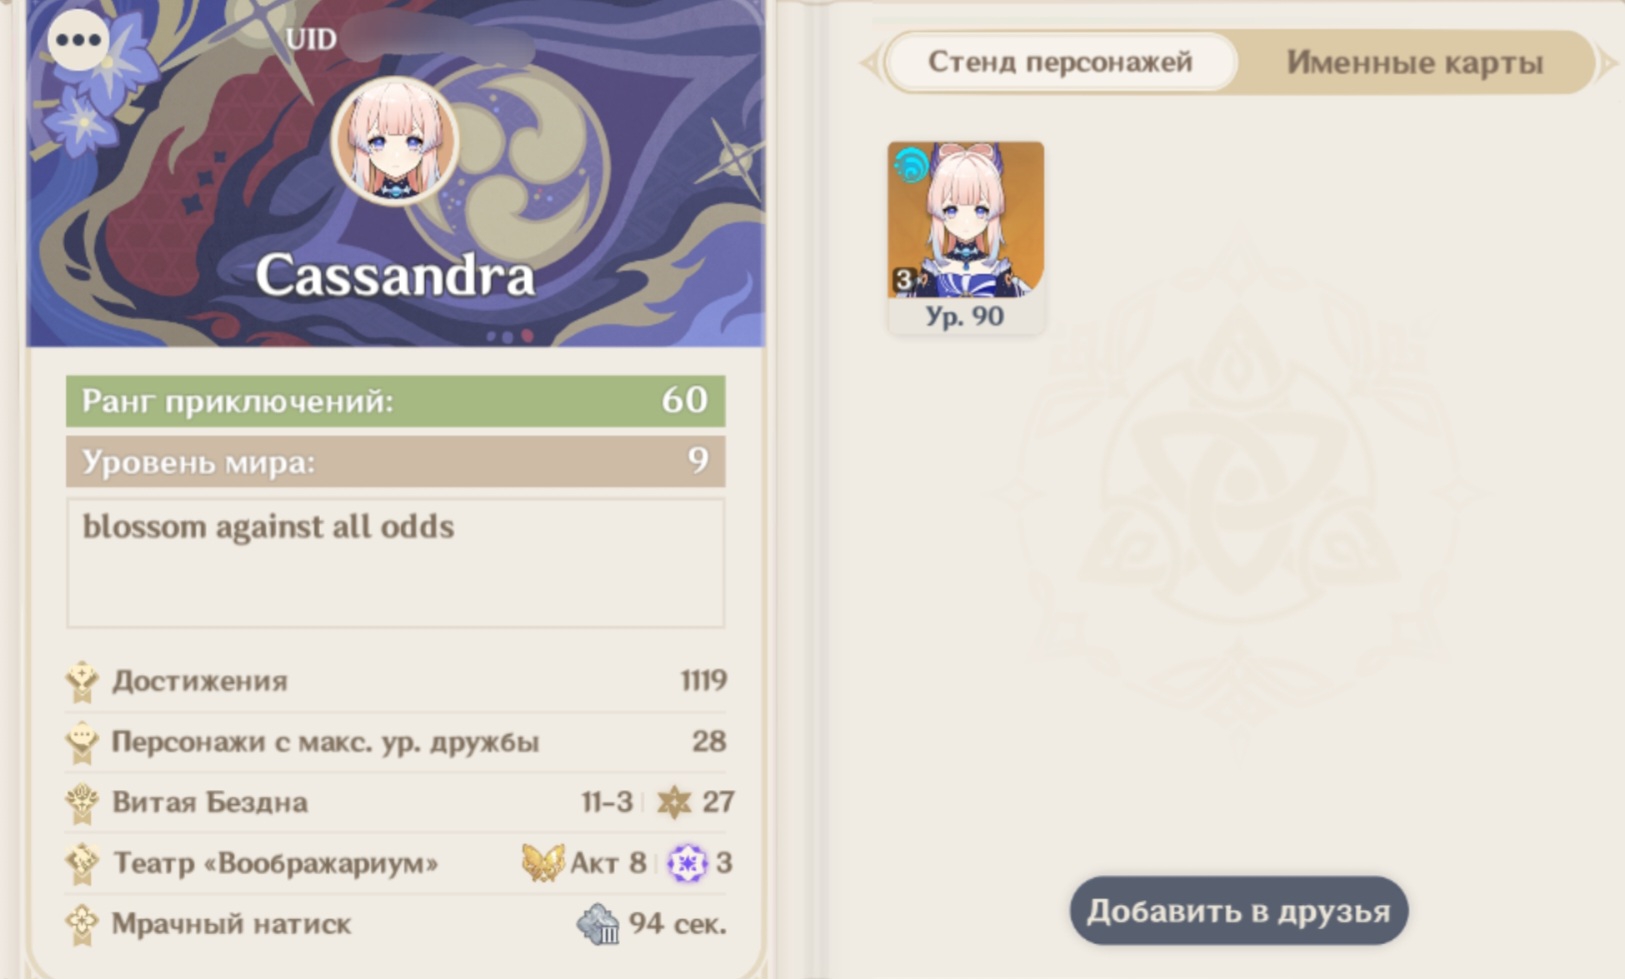The height and width of the screenshot is (979, 1625).
Task: Switch to the Стенд персонажей tab
Action: coord(1061,62)
